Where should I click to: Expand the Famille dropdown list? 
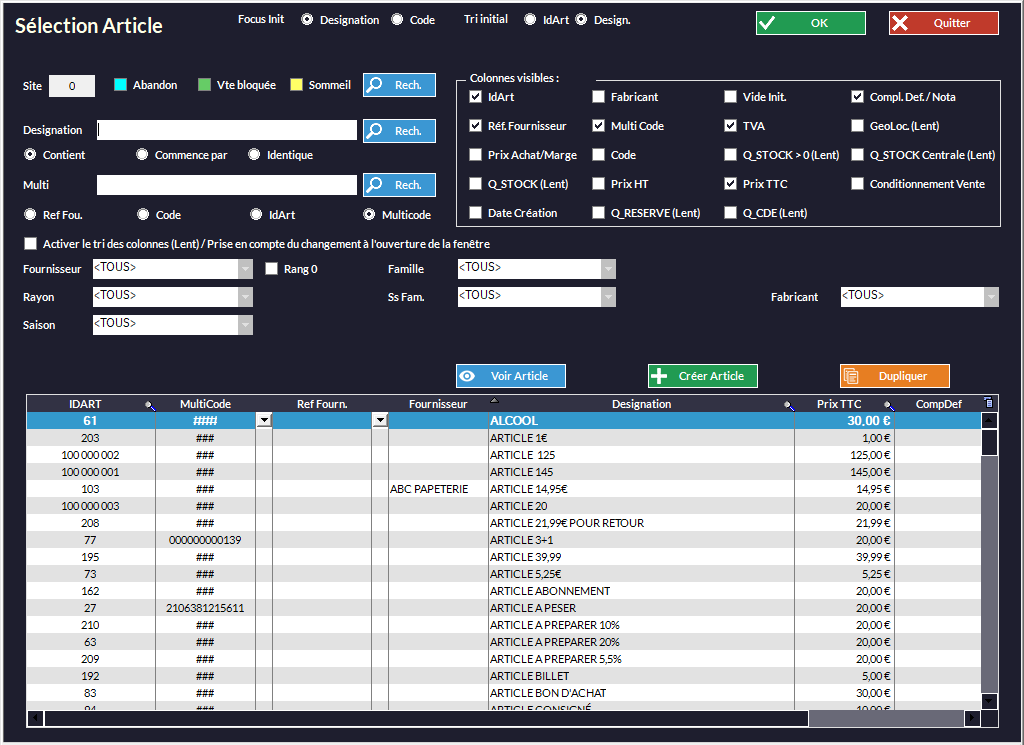(608, 268)
